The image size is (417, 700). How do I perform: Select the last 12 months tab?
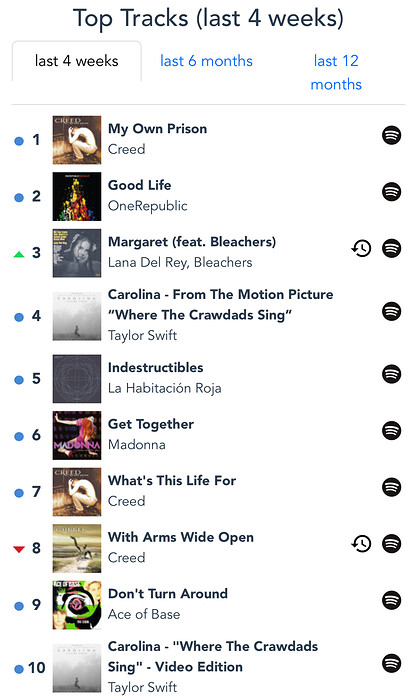(x=336, y=72)
